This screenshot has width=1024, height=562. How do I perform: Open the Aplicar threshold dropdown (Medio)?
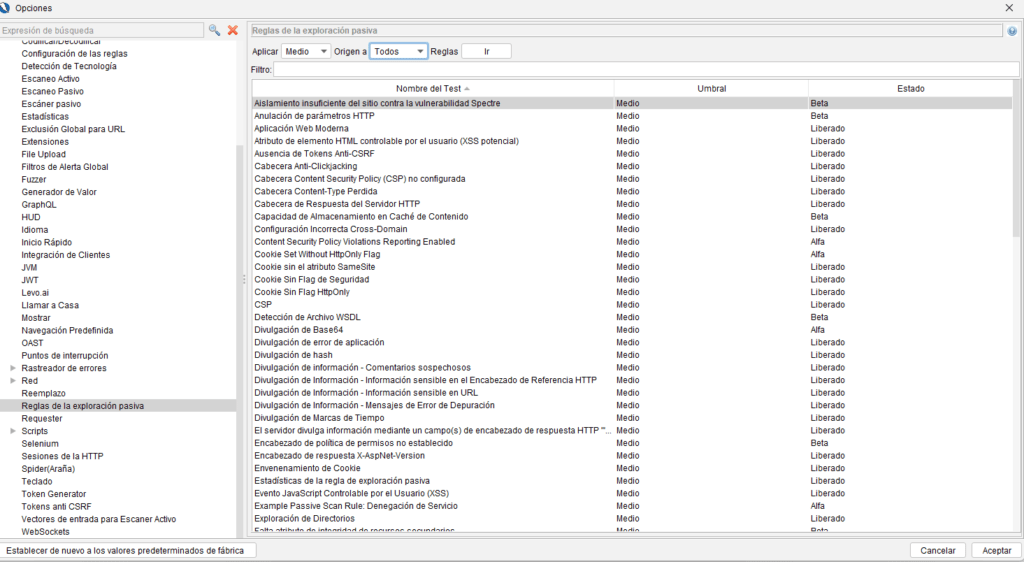[306, 51]
